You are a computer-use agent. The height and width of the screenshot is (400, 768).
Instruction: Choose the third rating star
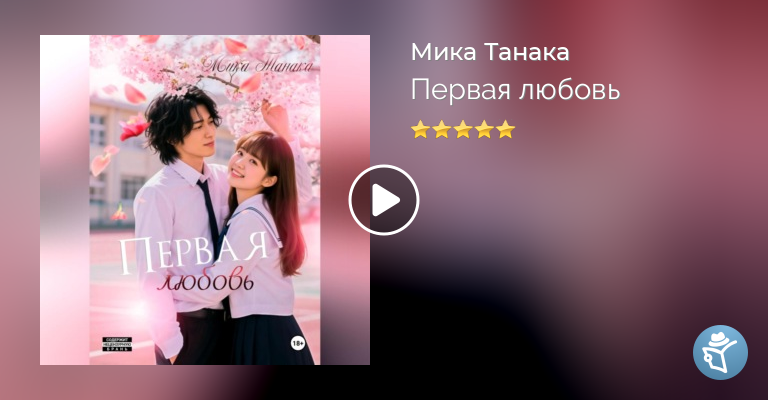[x=463, y=130]
